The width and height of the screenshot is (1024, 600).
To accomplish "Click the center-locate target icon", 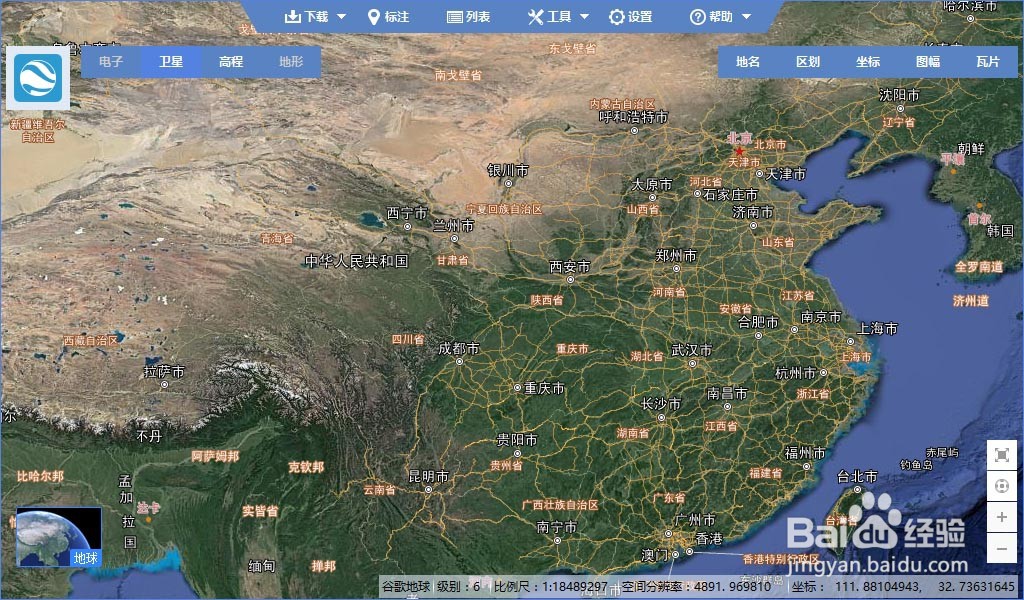I will (x=1001, y=485).
